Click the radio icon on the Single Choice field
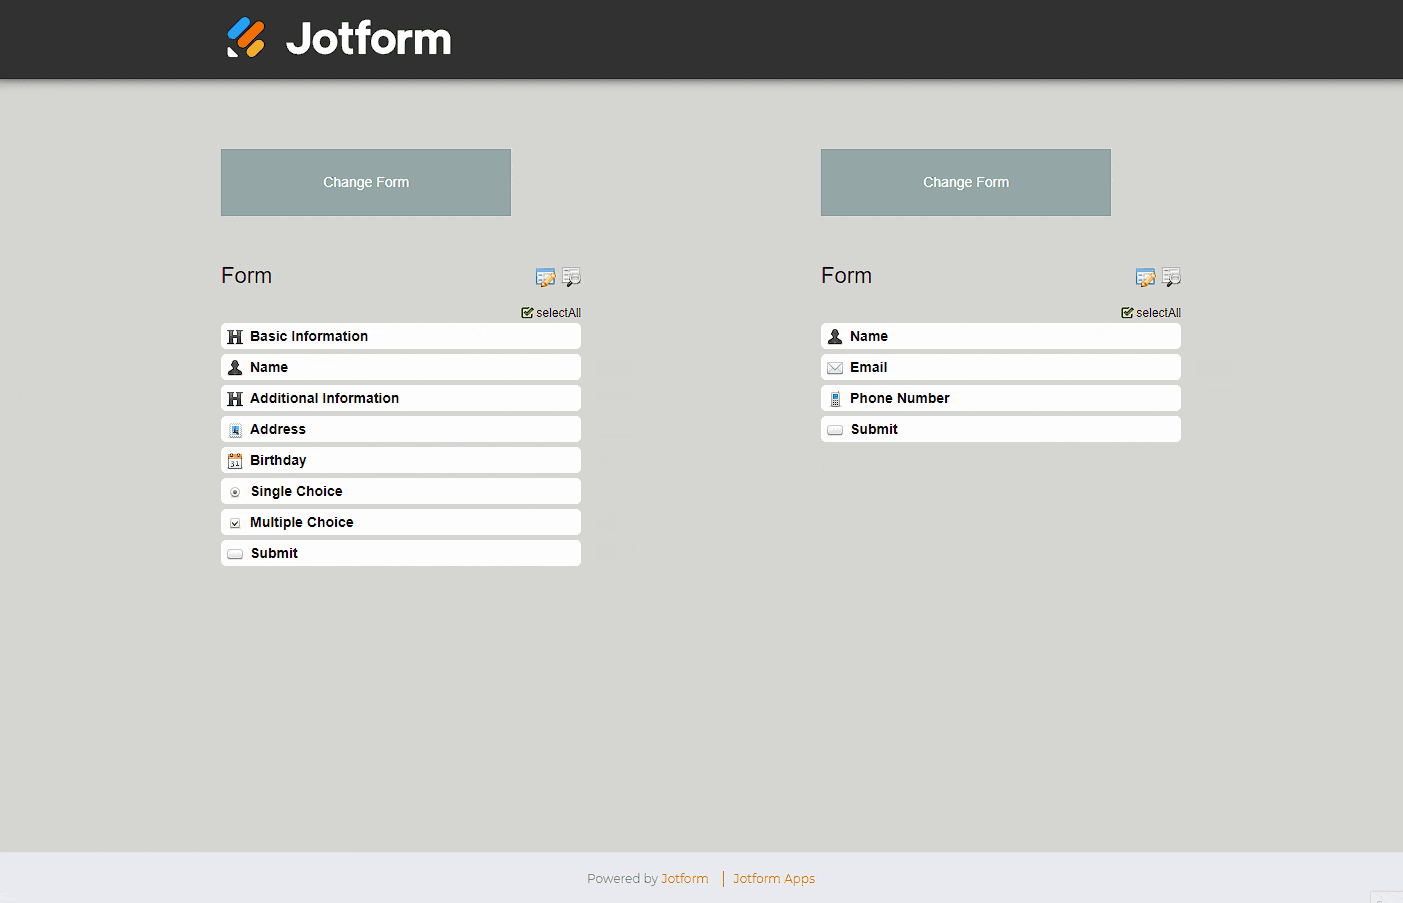This screenshot has width=1403, height=903. point(235,491)
